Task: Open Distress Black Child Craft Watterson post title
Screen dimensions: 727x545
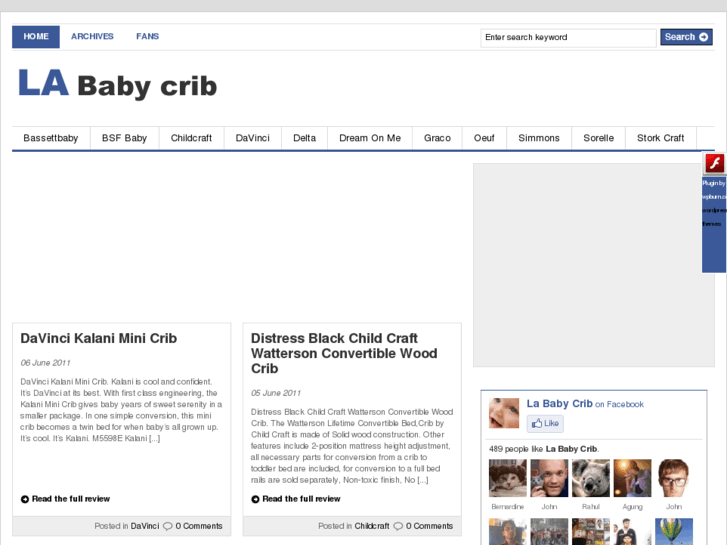Action: 344,353
